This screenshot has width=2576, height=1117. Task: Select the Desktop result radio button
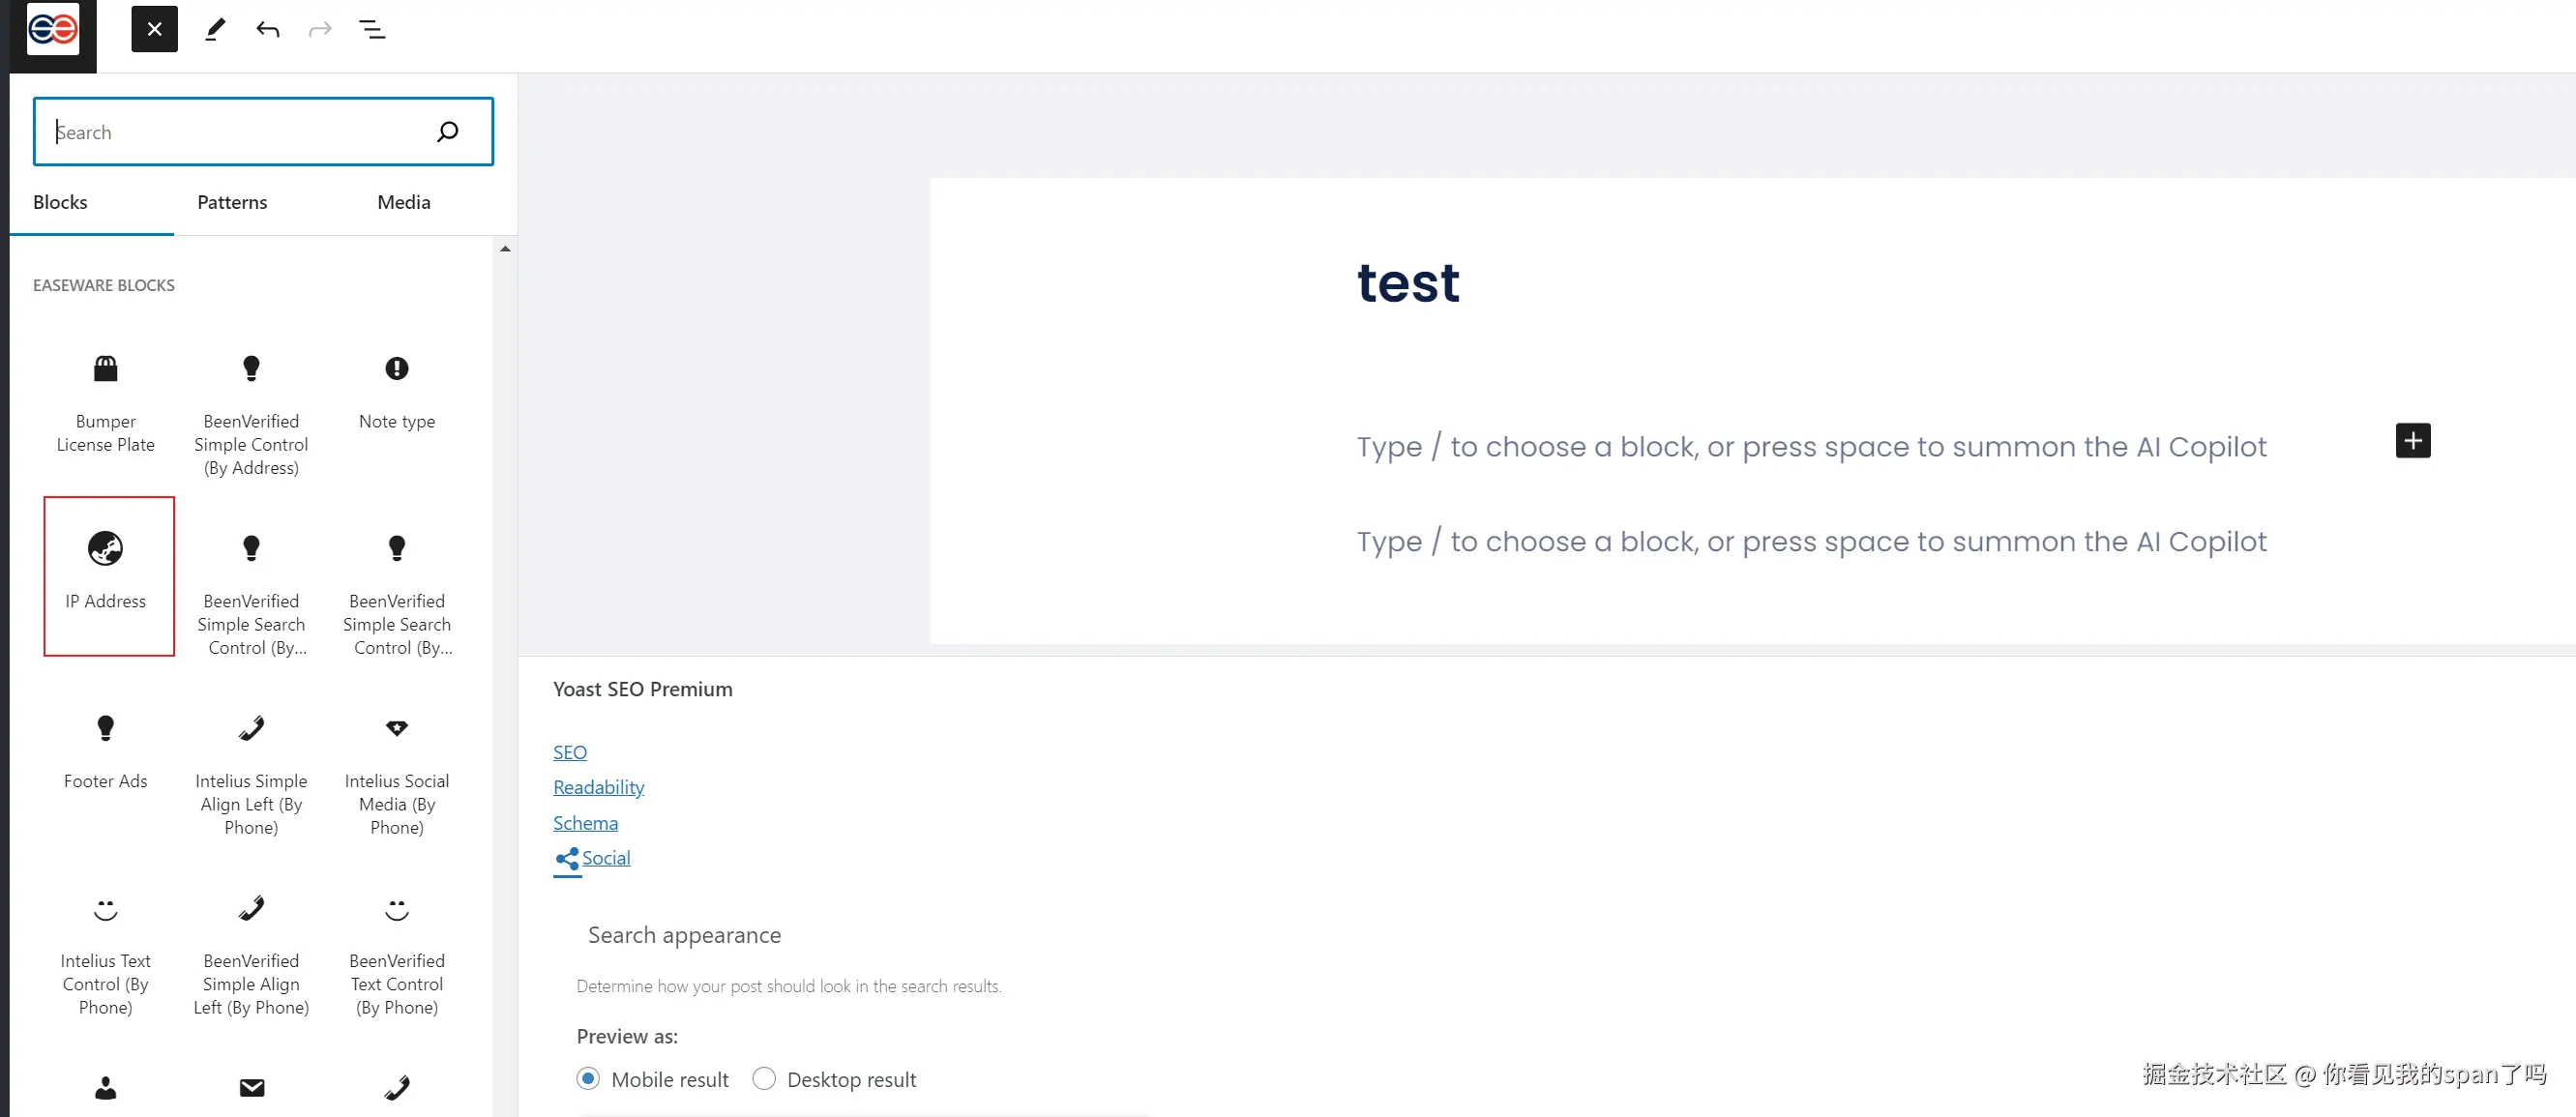point(764,1078)
